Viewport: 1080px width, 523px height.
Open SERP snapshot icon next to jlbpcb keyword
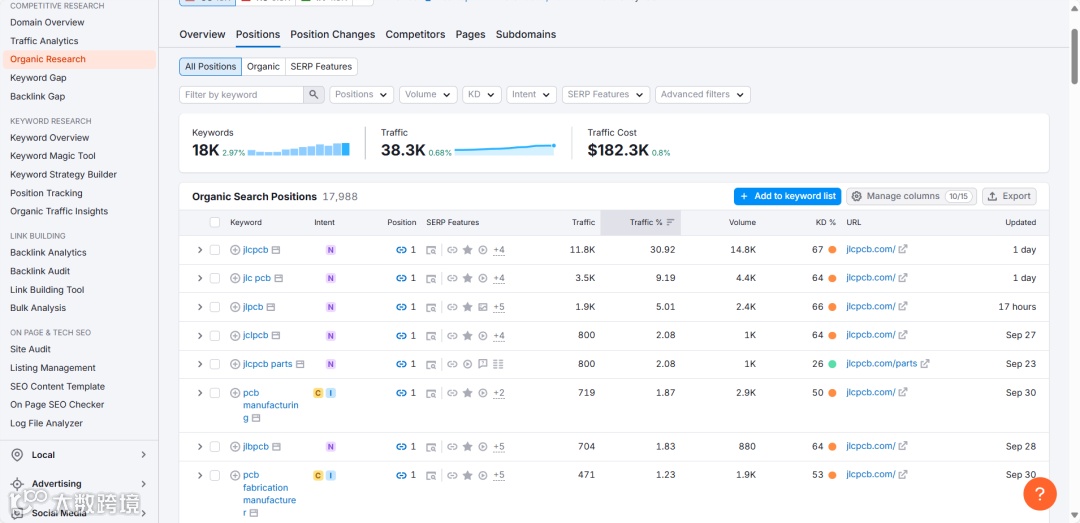pyautogui.click(x=276, y=447)
